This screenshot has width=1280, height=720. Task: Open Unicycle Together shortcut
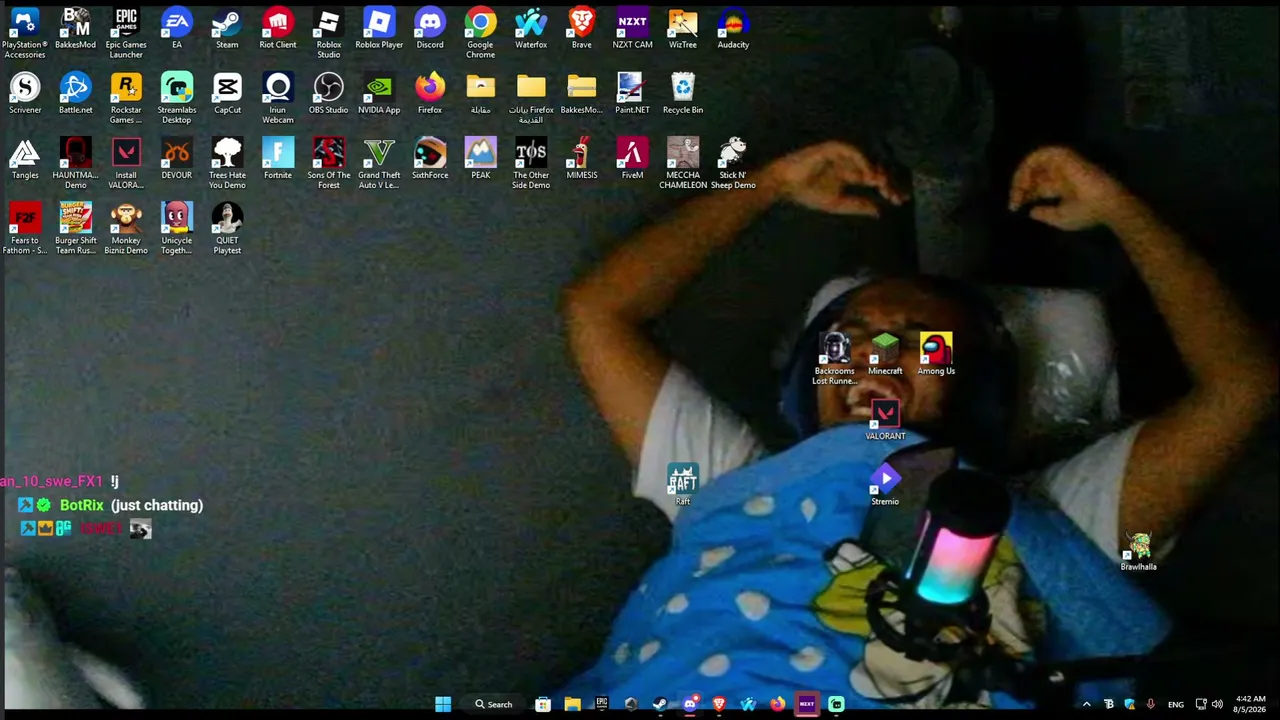[177, 228]
